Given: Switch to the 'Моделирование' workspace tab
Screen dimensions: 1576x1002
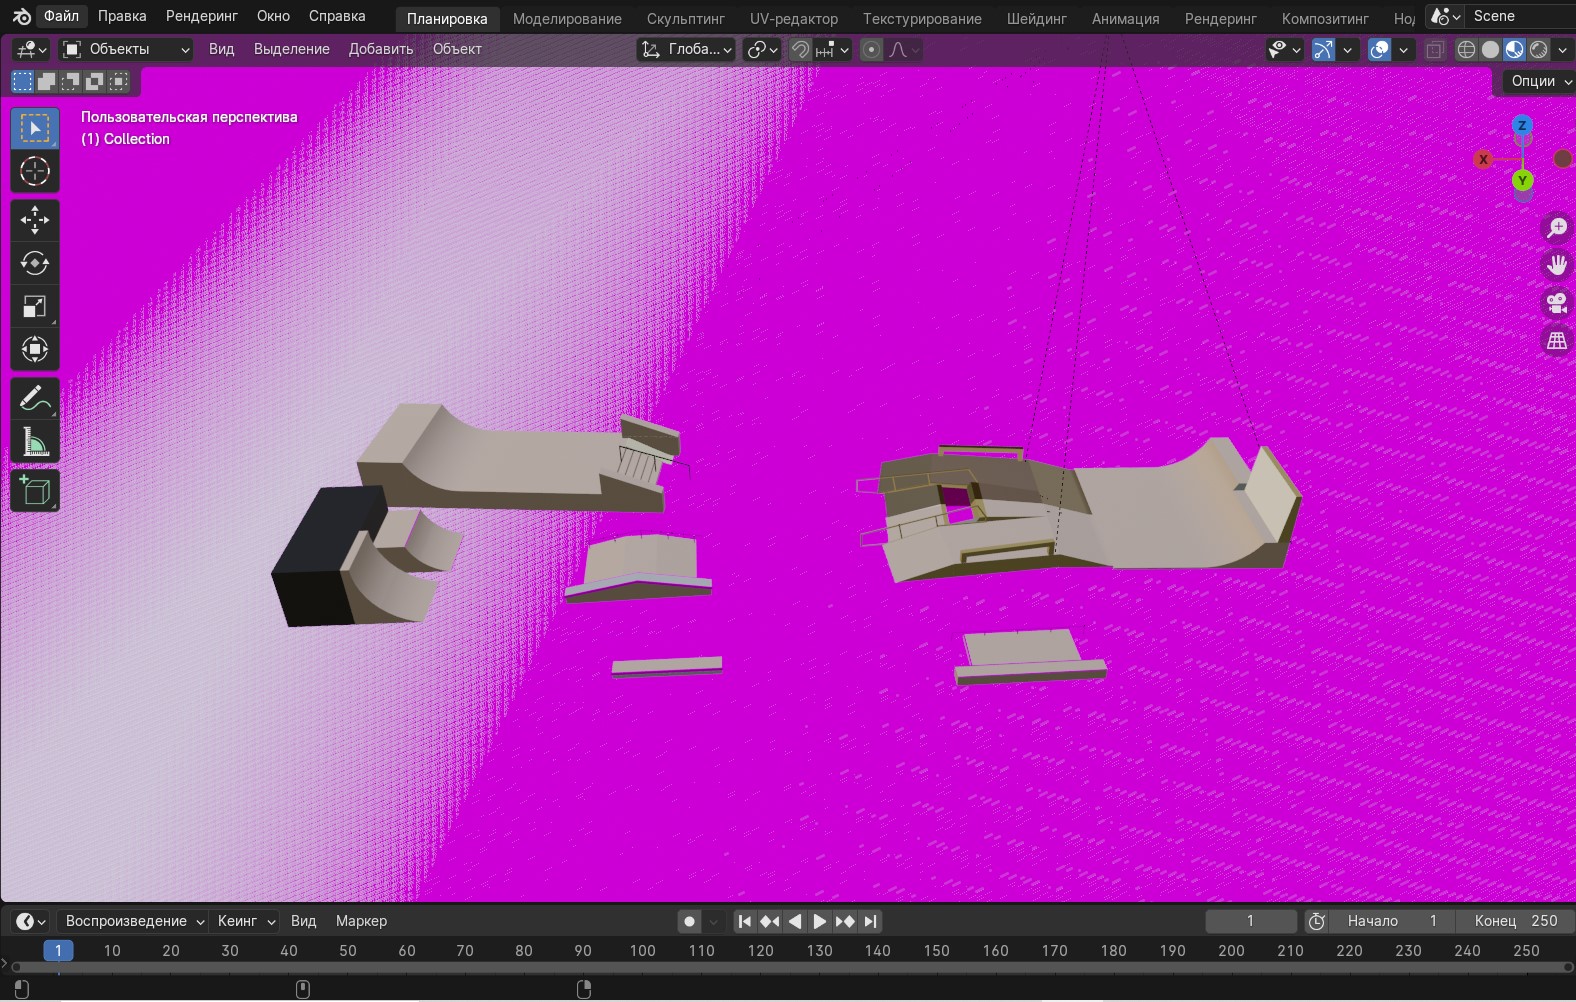Looking at the screenshot, I should tap(567, 18).
